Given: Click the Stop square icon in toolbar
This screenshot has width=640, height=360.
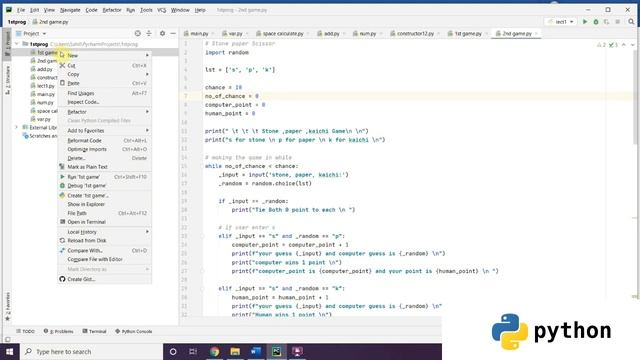Looking at the screenshot, I should (x=618, y=22).
